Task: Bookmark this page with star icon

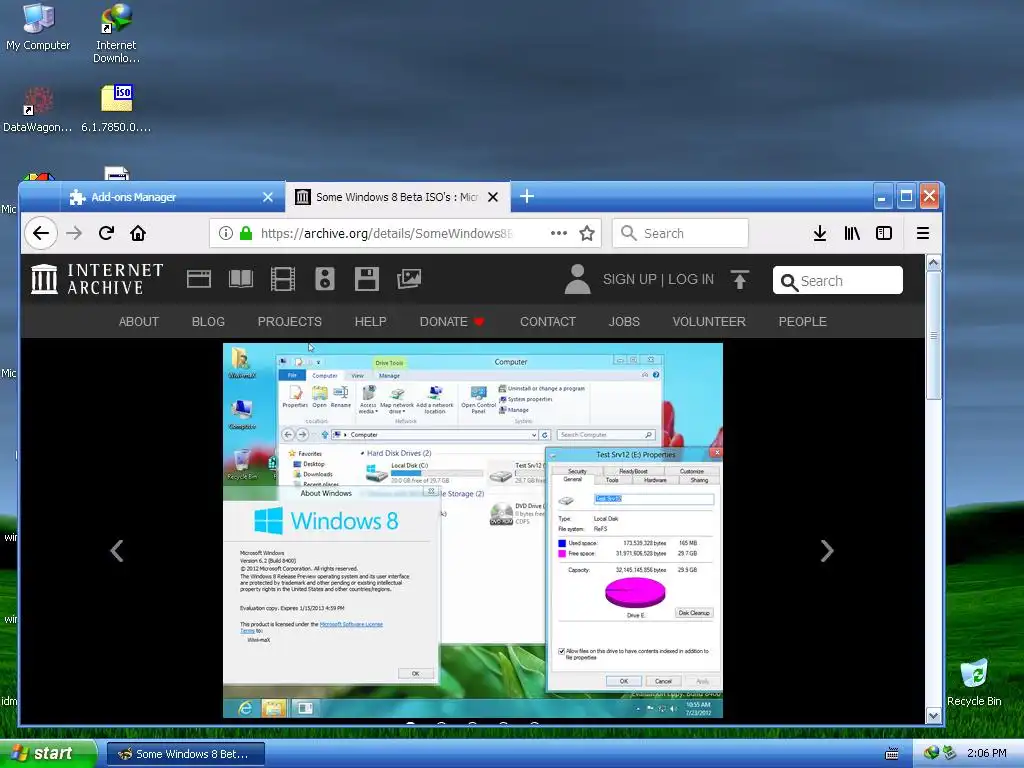Action: point(587,233)
